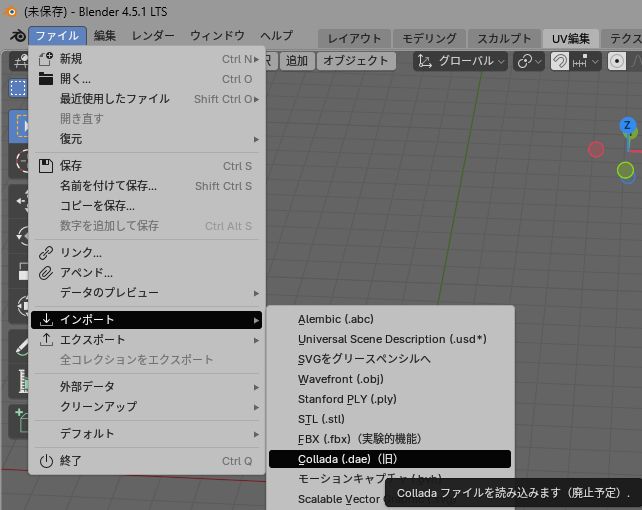Toggle proportional editing icon

tap(617, 61)
